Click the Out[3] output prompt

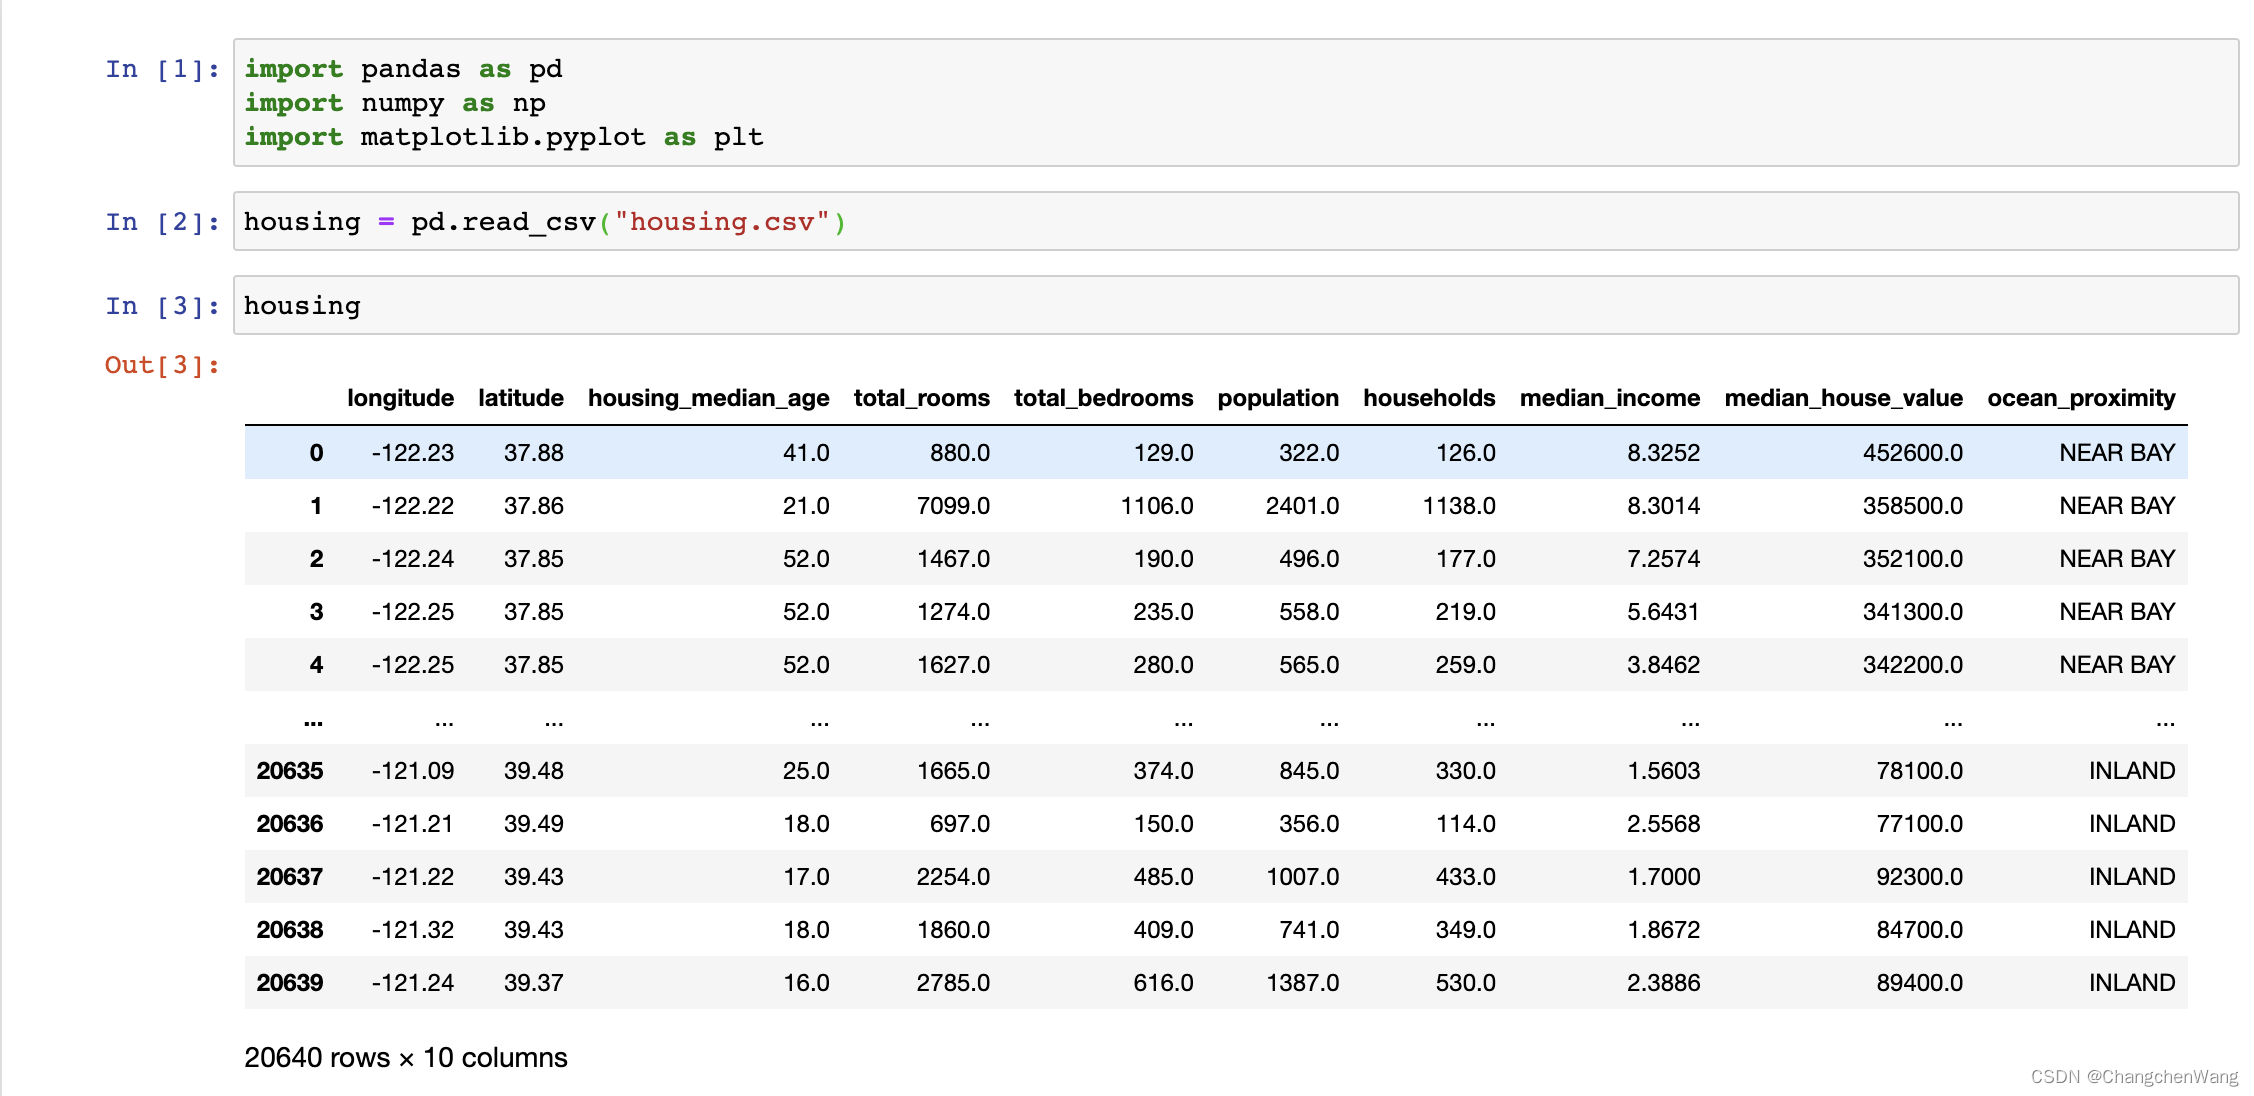tap(162, 365)
